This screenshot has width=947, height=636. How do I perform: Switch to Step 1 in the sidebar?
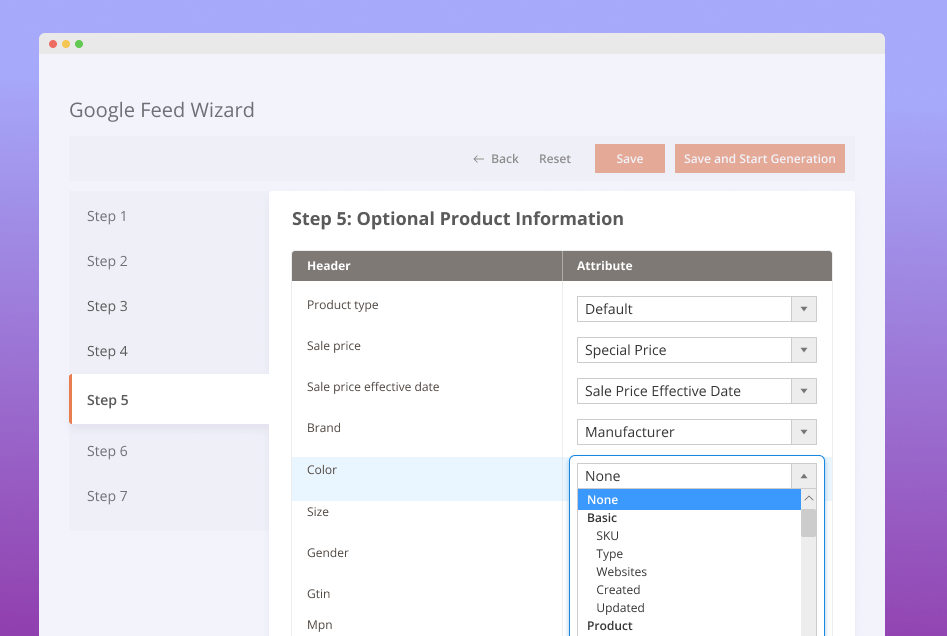click(x=107, y=216)
